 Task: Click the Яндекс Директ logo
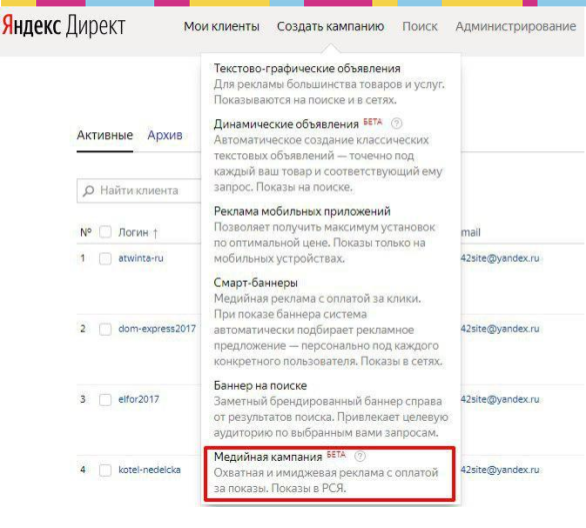pyautogui.click(x=64, y=26)
